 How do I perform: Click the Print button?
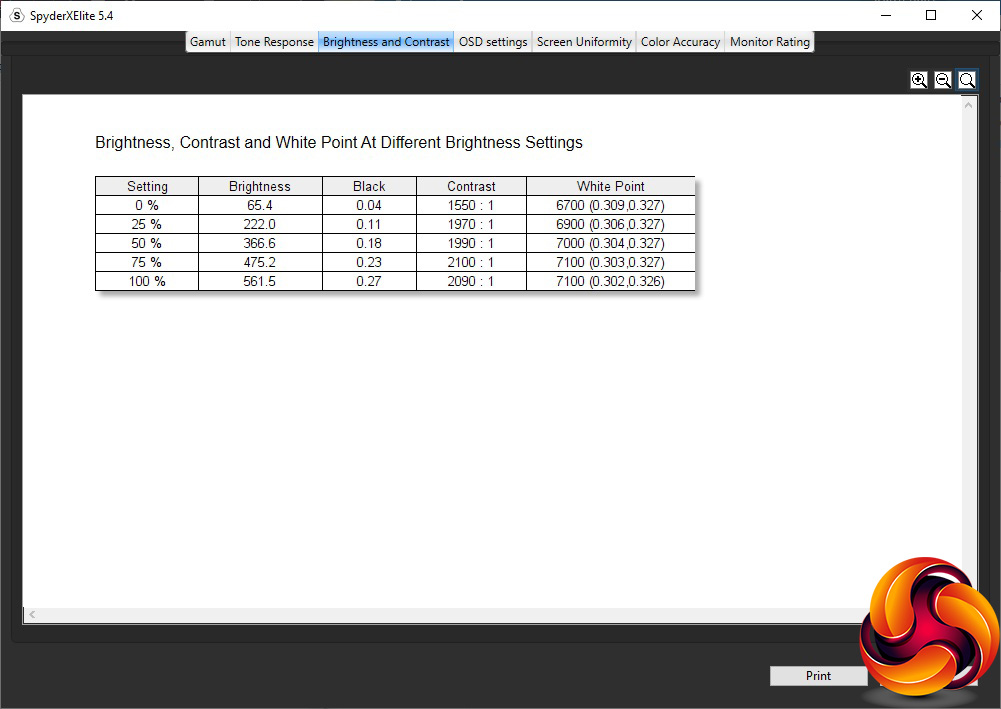tap(818, 676)
